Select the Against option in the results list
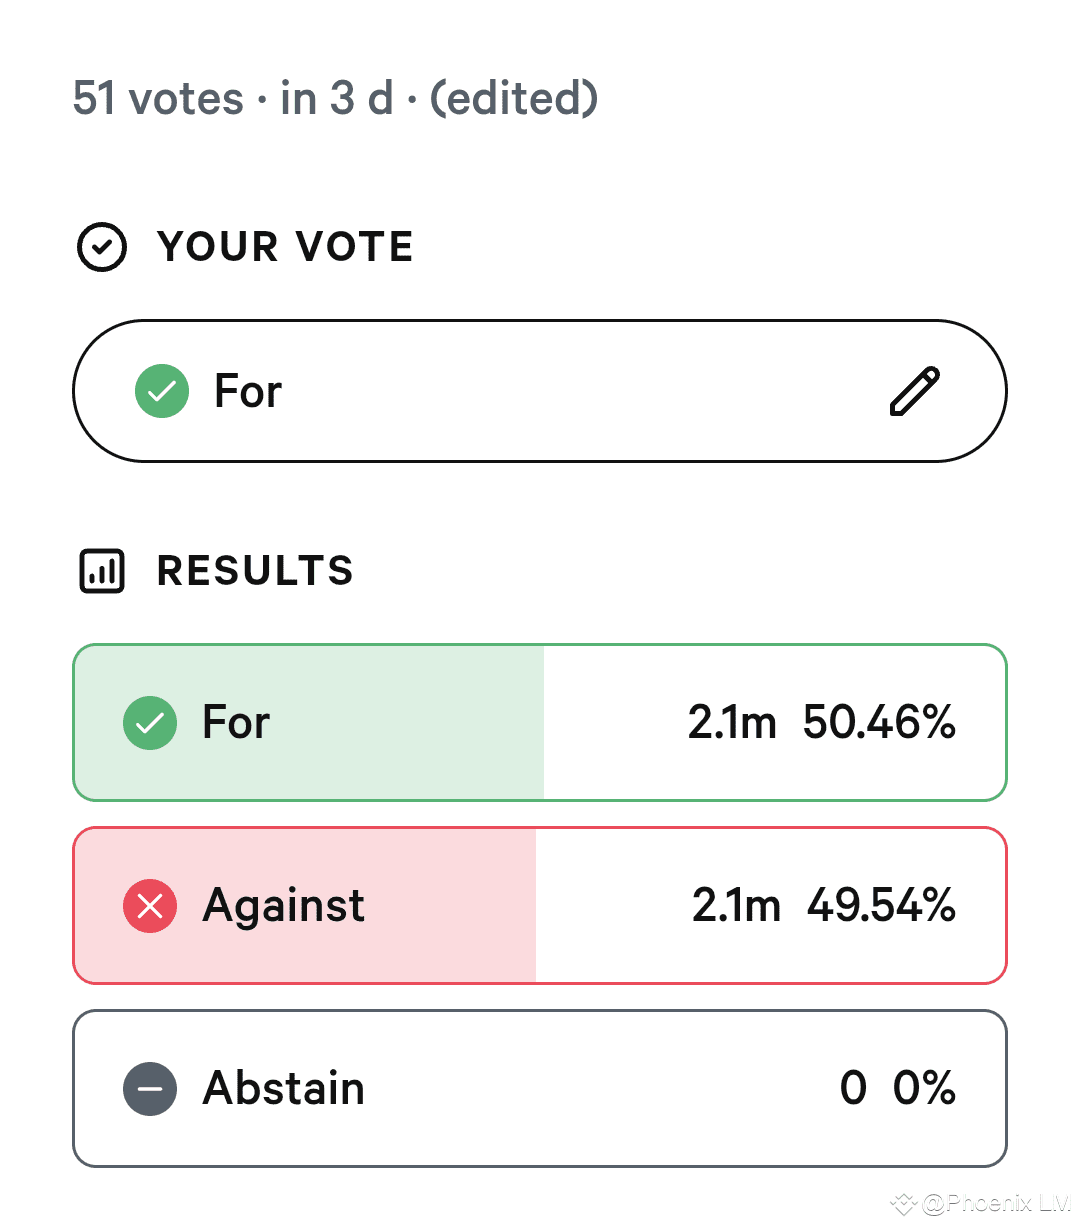 click(x=540, y=905)
